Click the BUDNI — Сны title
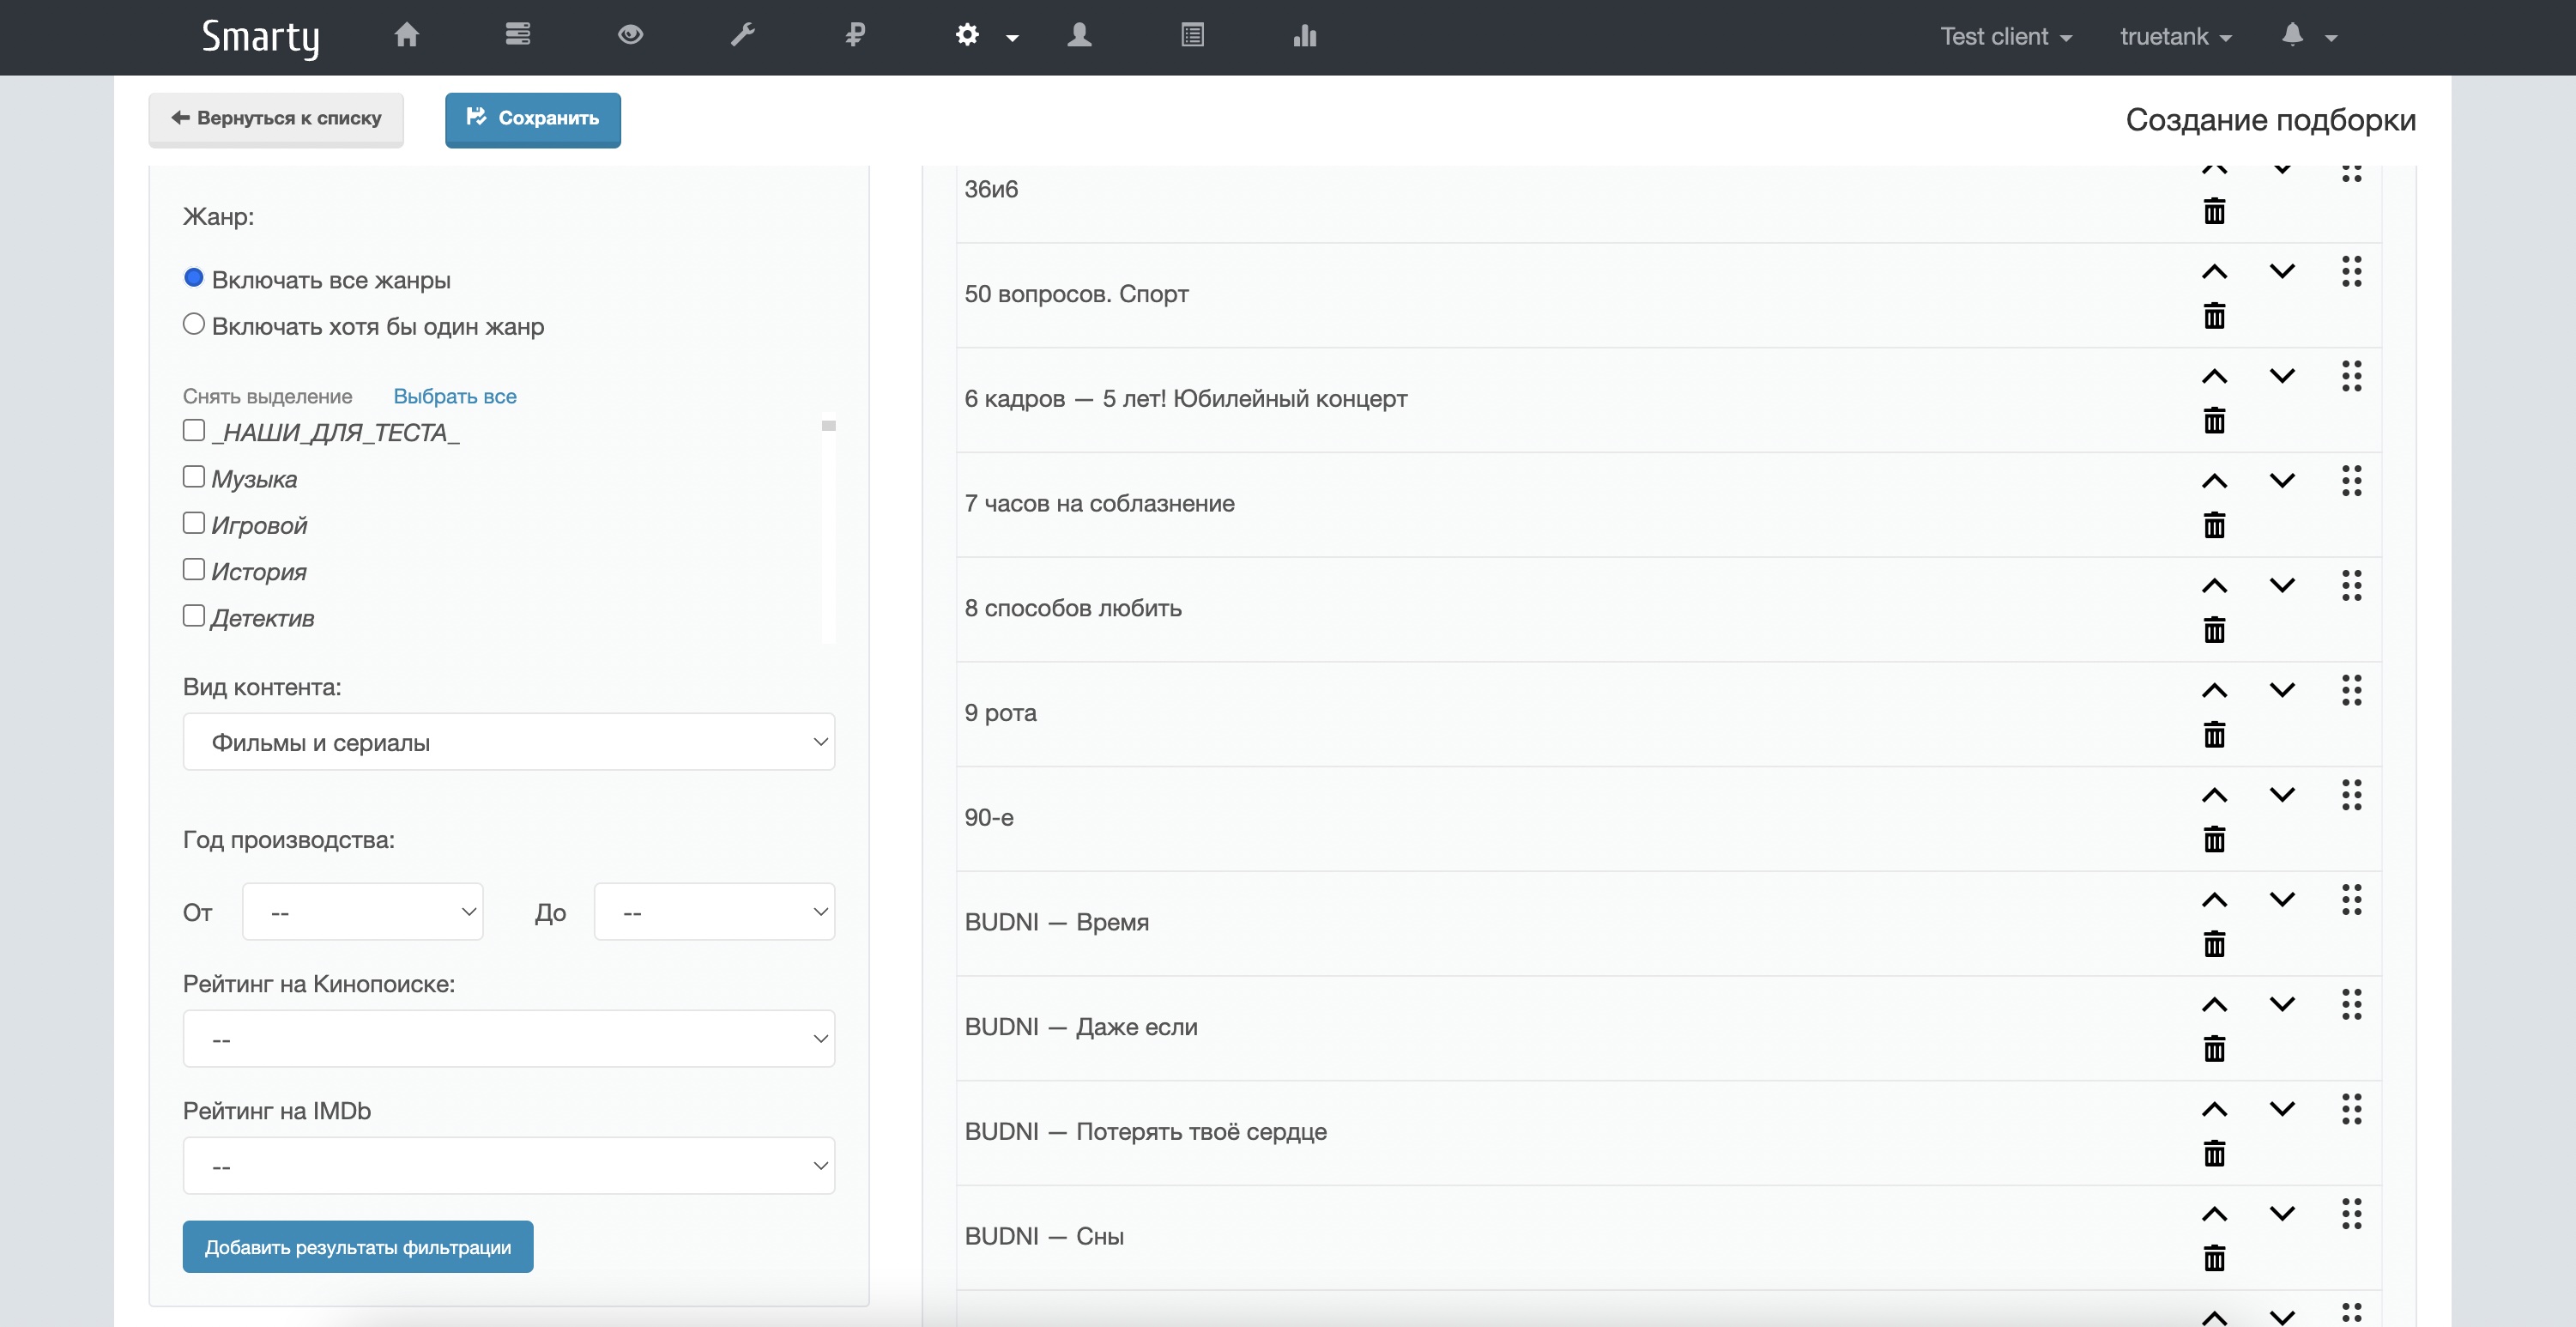This screenshot has width=2576, height=1327. (x=1044, y=1236)
